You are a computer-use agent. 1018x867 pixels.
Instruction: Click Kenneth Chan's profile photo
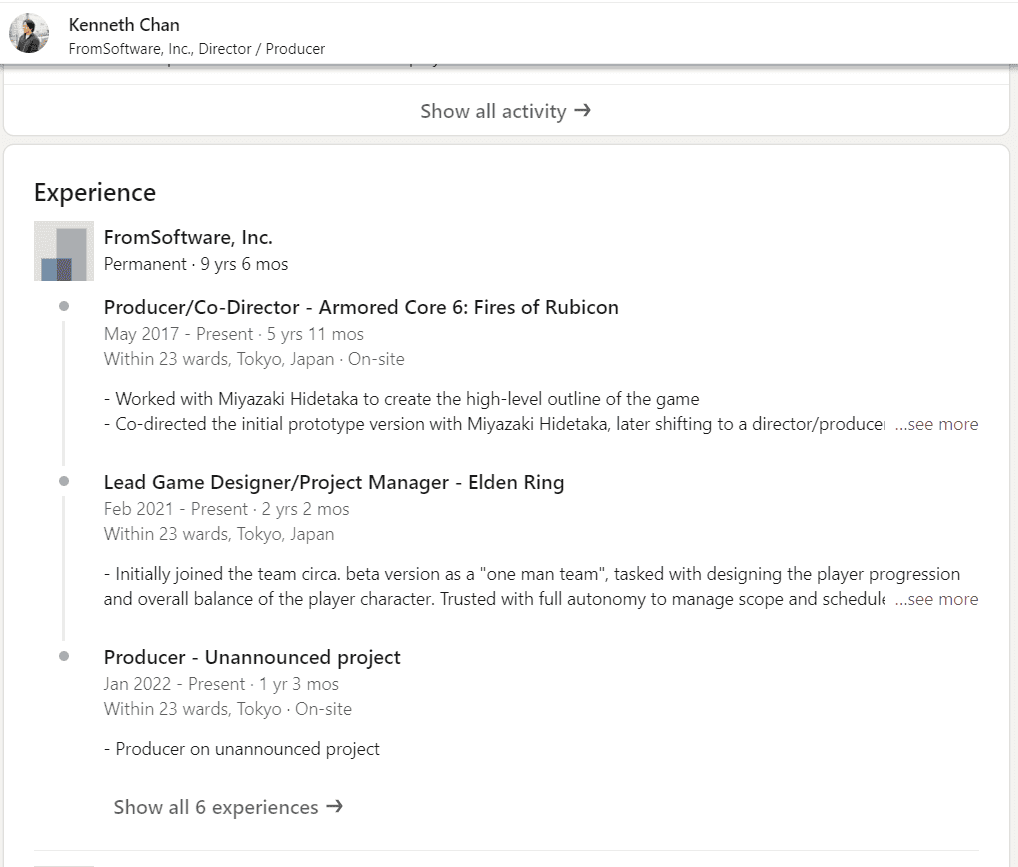[x=29, y=33]
